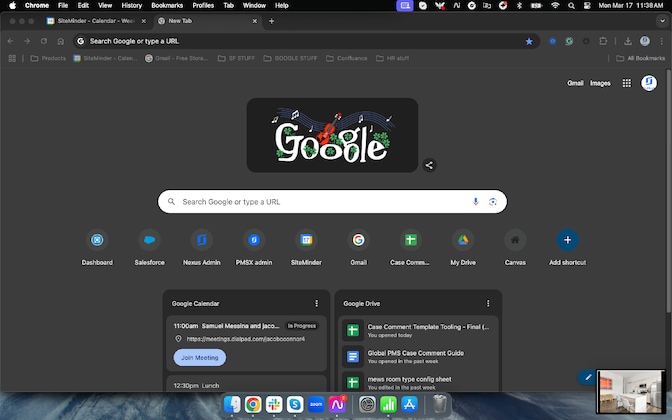The height and width of the screenshot is (420, 672).
Task: Open the HR stuff bookmarks folder
Action: point(393,58)
